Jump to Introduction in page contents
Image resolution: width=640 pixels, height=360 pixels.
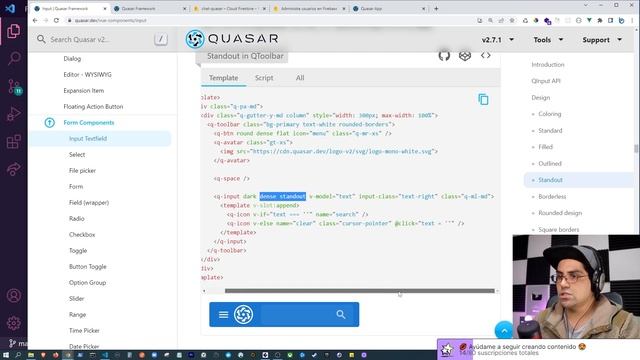pos(548,64)
